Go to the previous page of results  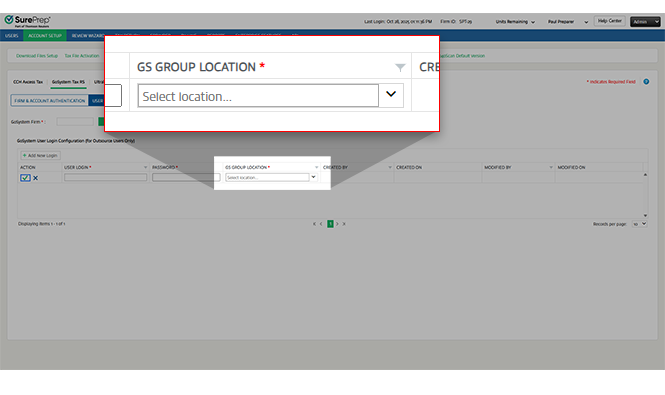(x=321, y=224)
